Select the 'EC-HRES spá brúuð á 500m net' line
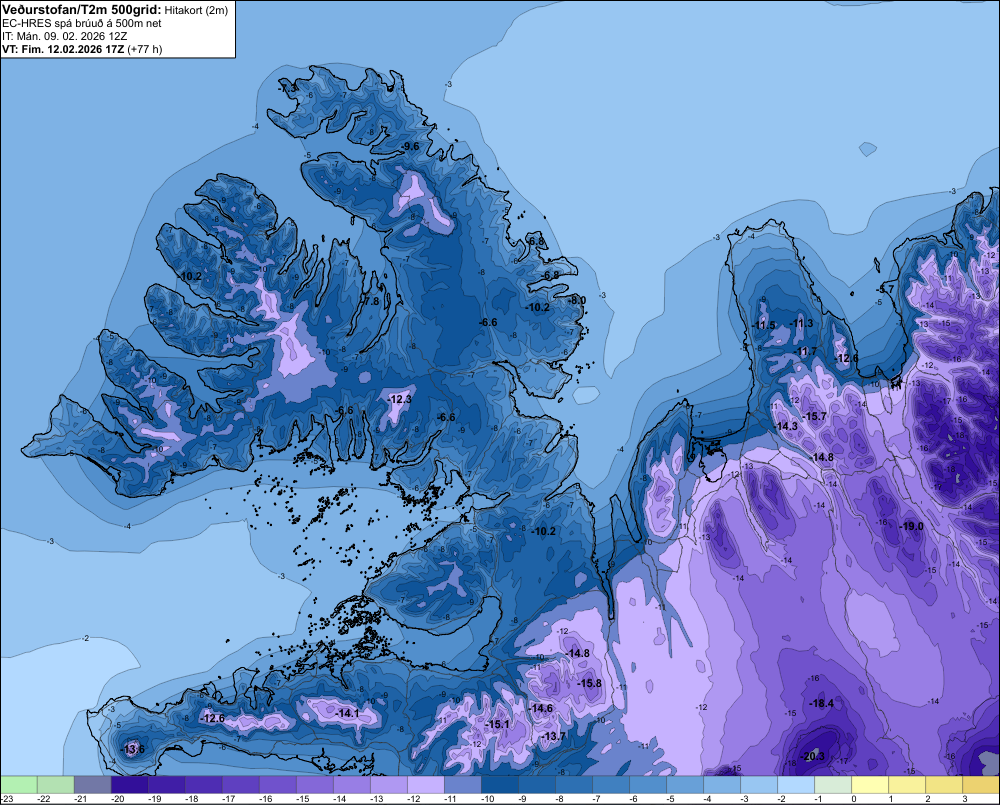The image size is (1000, 805). pos(82,23)
